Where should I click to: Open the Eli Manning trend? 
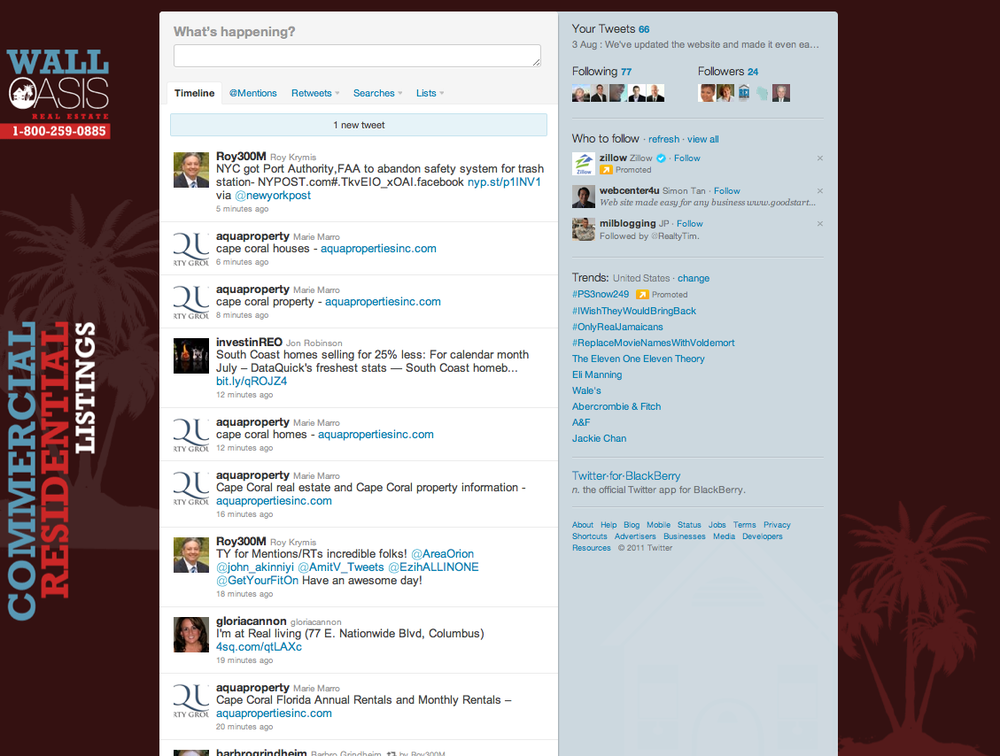tap(597, 374)
